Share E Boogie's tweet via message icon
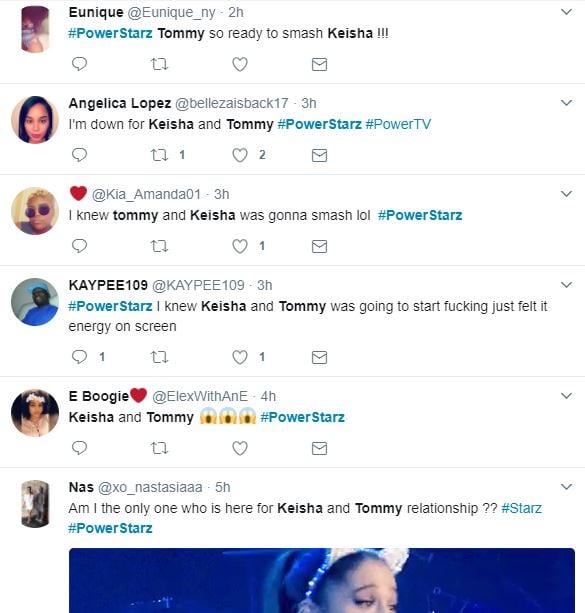 click(x=319, y=448)
